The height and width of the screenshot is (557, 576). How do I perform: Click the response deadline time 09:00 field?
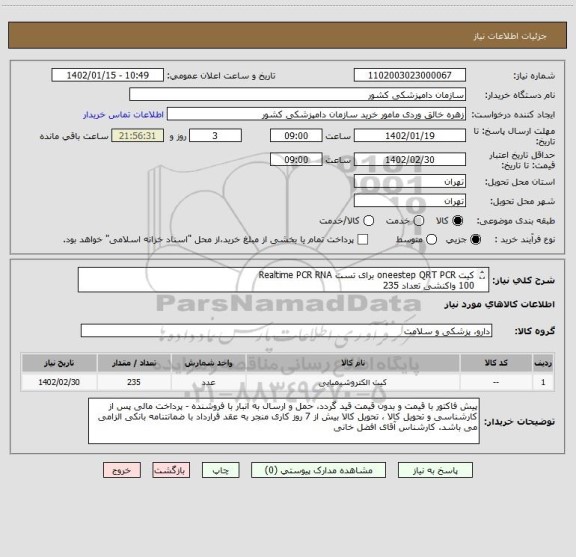pos(296,136)
